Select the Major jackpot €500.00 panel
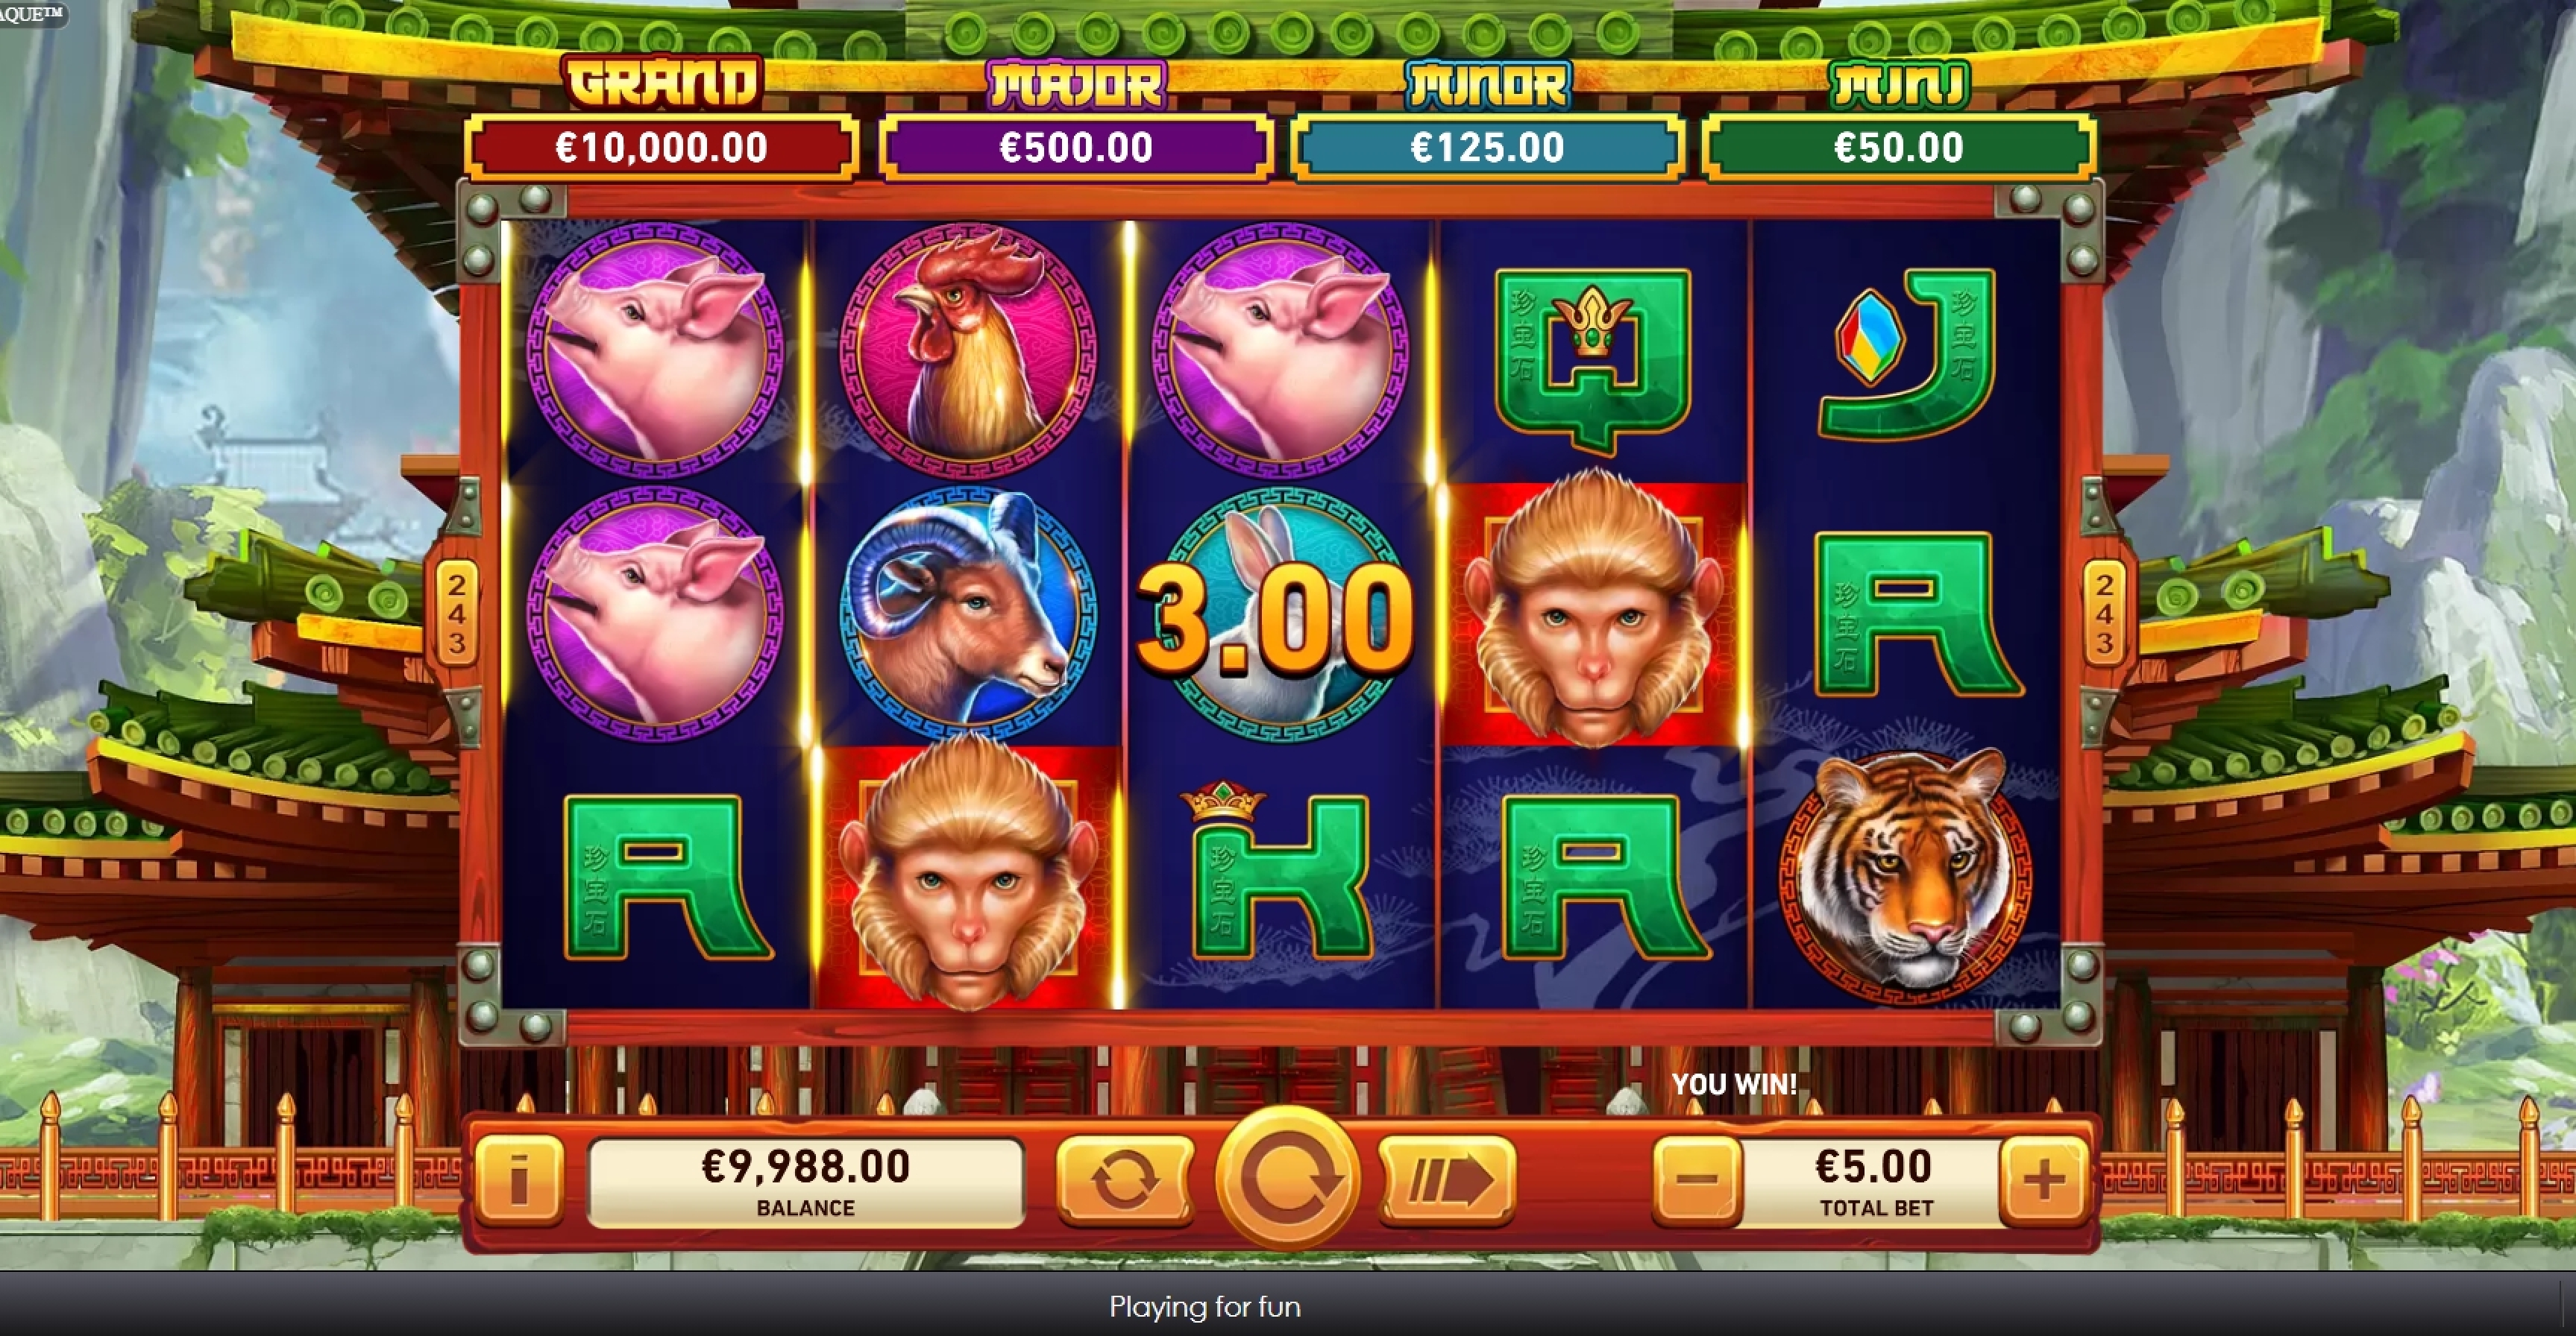The image size is (2576, 1336). point(1076,148)
